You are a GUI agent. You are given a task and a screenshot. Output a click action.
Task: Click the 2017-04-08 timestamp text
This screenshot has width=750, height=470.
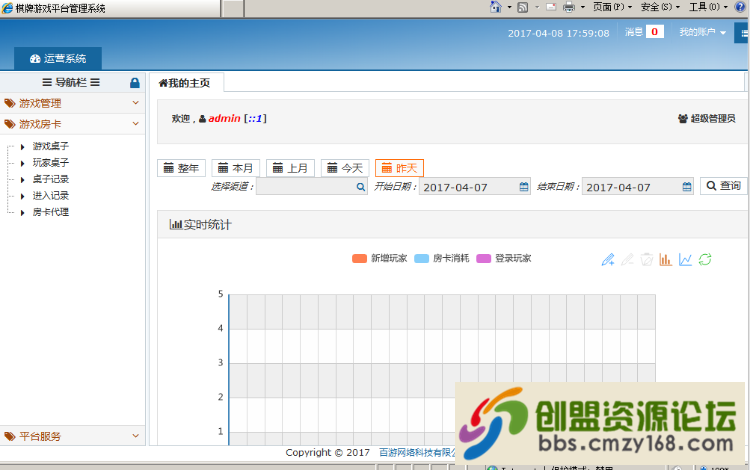pos(558,33)
